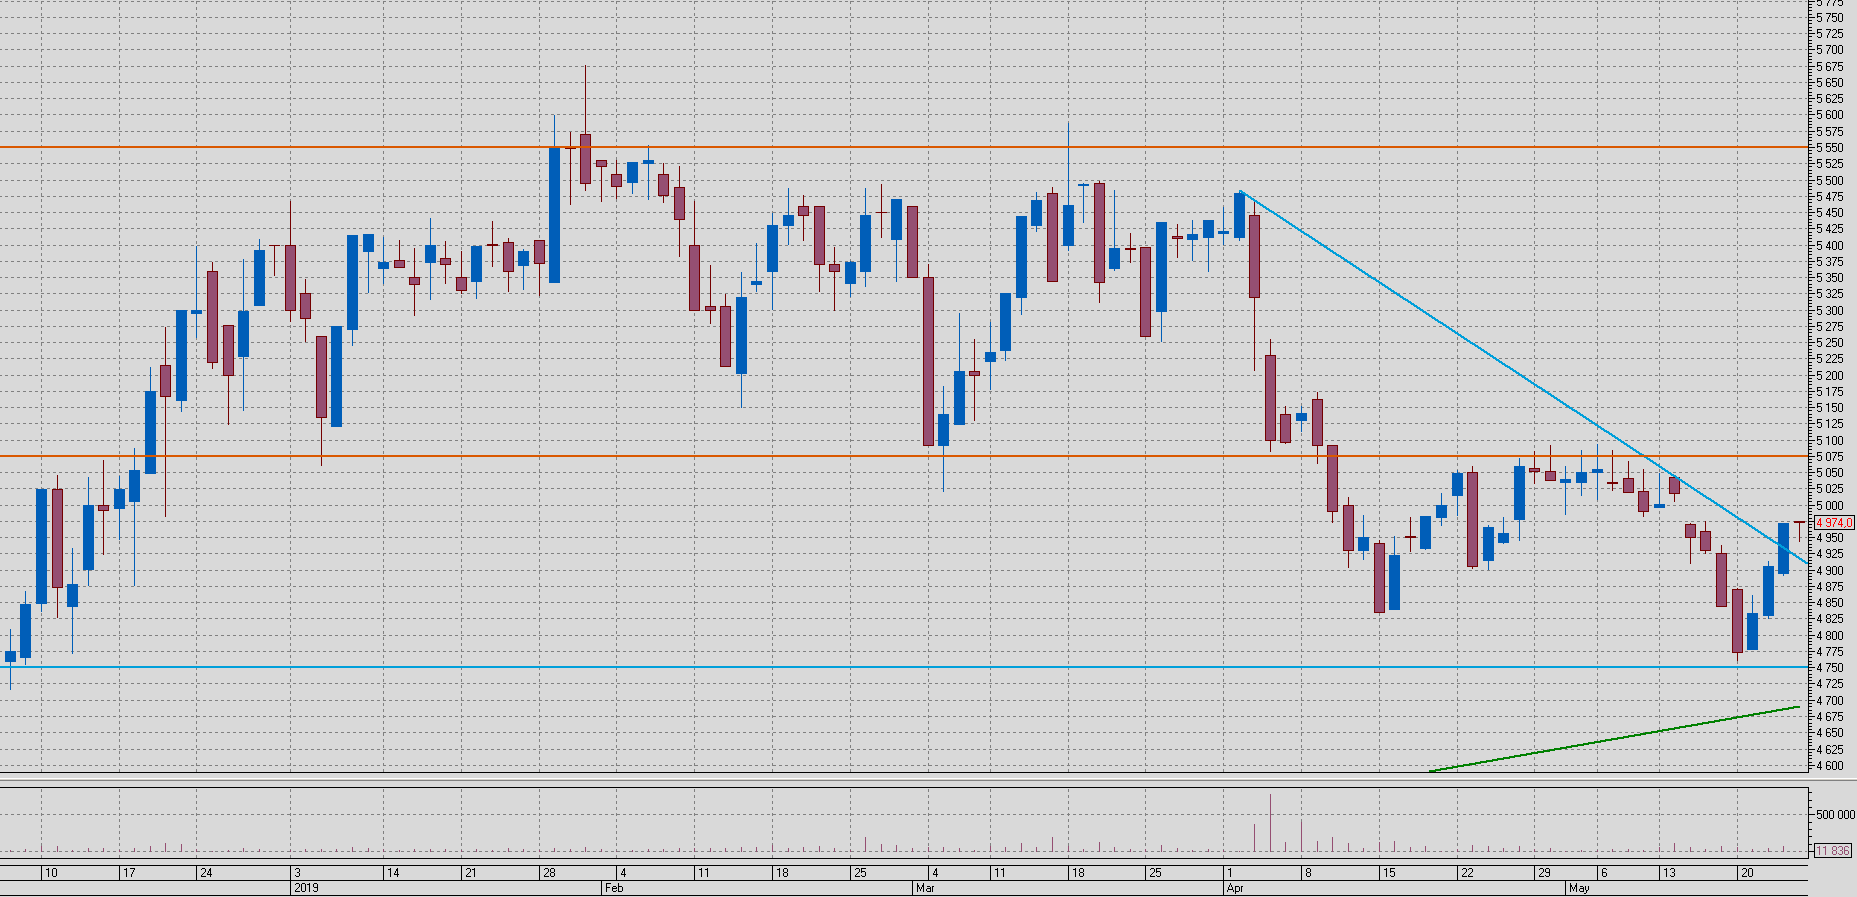The image size is (1857, 897).
Task: Click the 5 600 price axis label
Action: coord(1830,115)
